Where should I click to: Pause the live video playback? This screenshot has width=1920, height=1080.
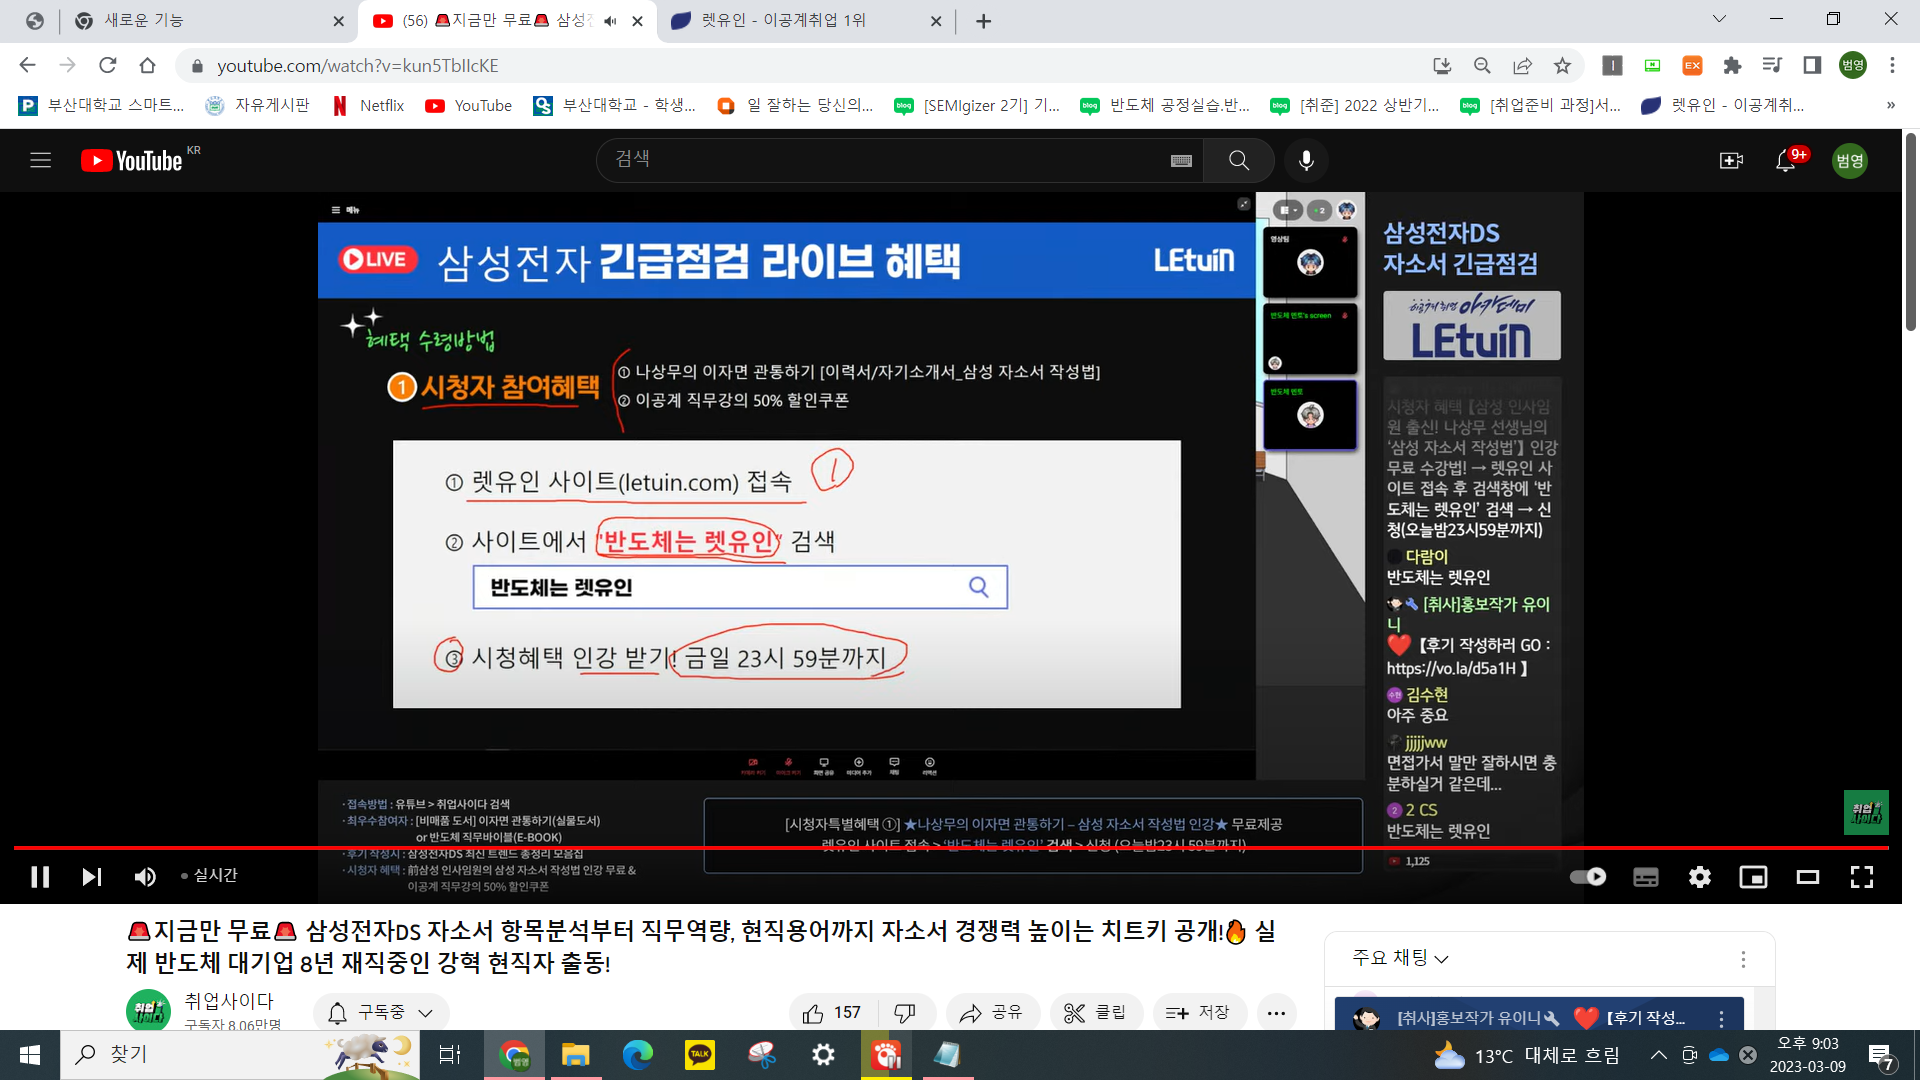pyautogui.click(x=40, y=877)
